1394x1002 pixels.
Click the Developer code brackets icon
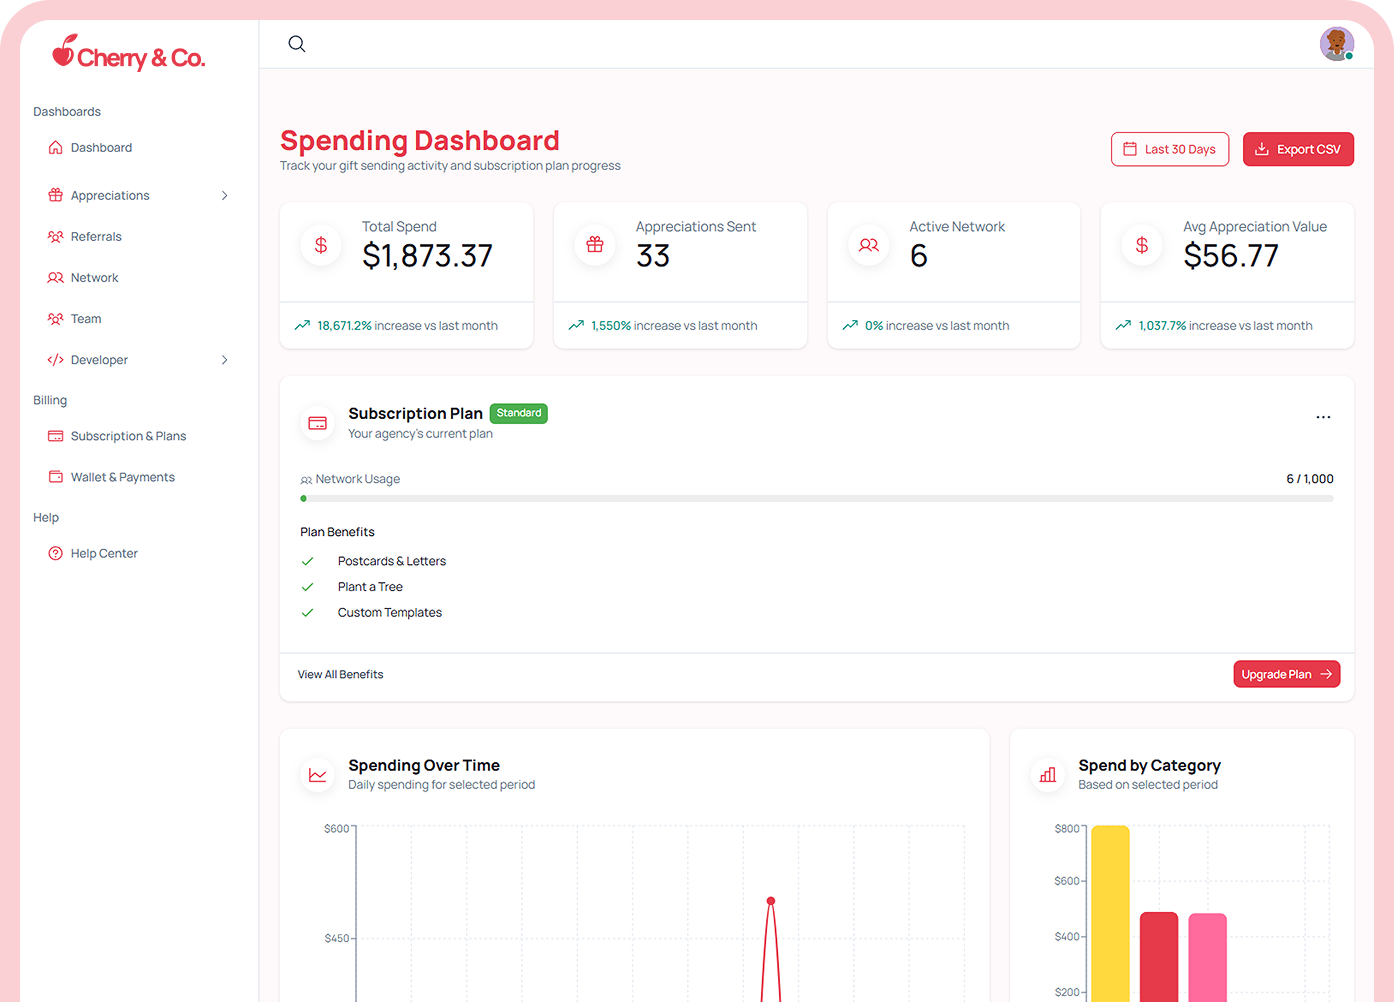tap(56, 360)
